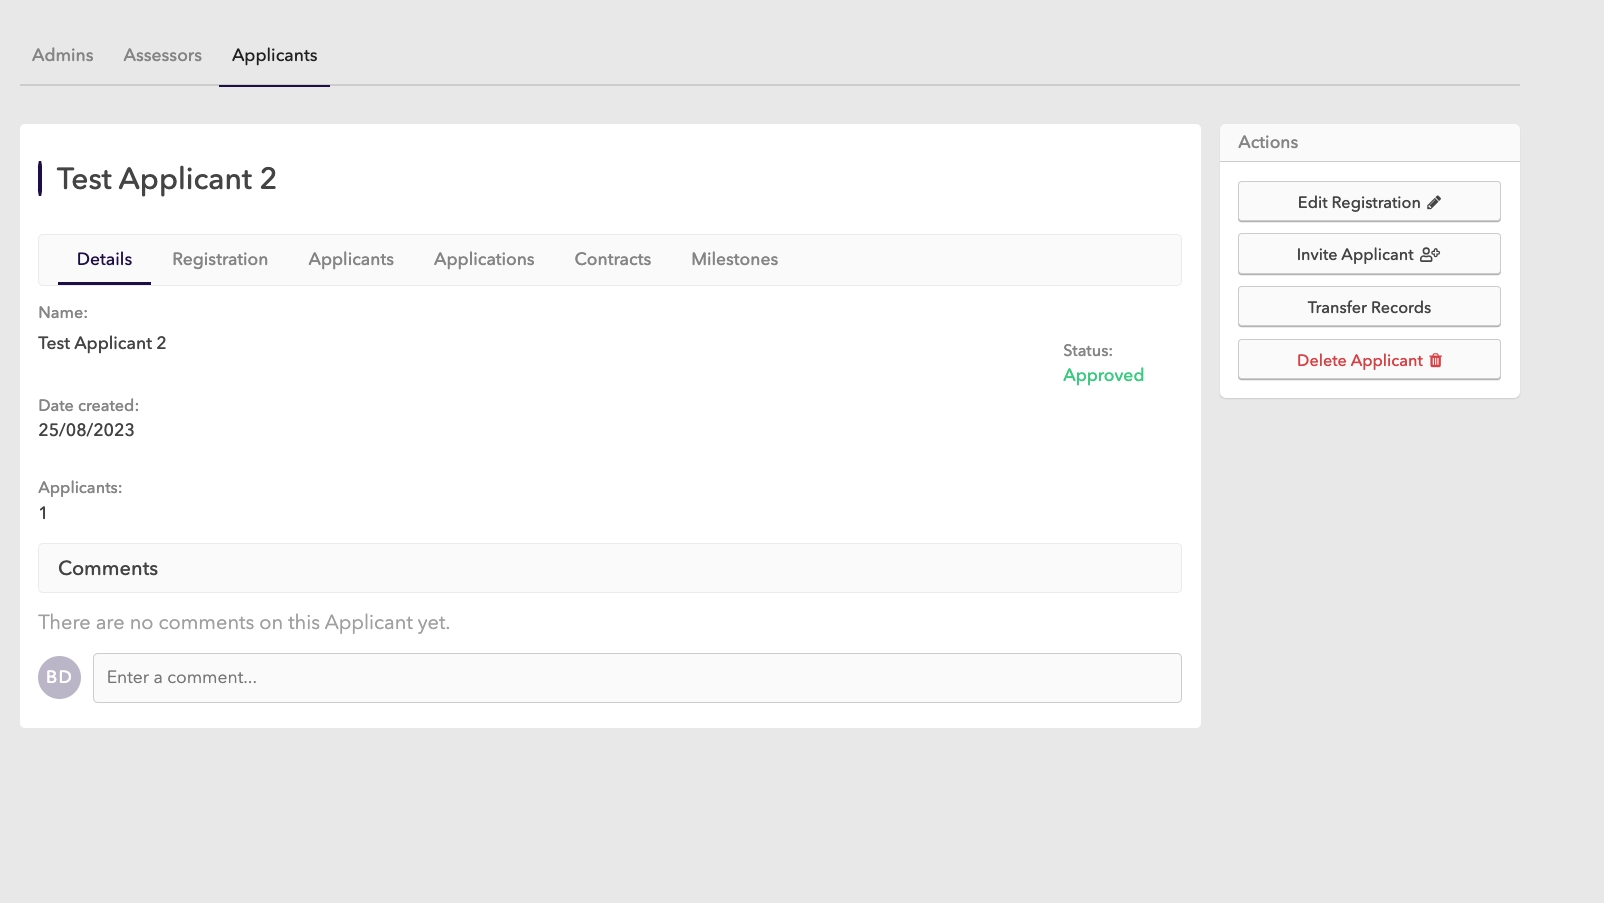Switch to the Assessors top tab
1604x903 pixels.
pos(162,55)
